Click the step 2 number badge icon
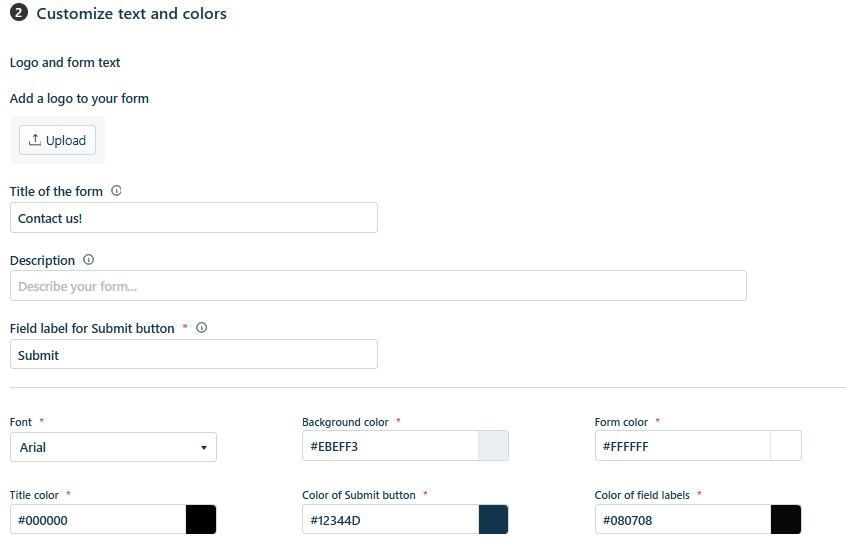Screen dimensions: 846x540 pos(18,14)
